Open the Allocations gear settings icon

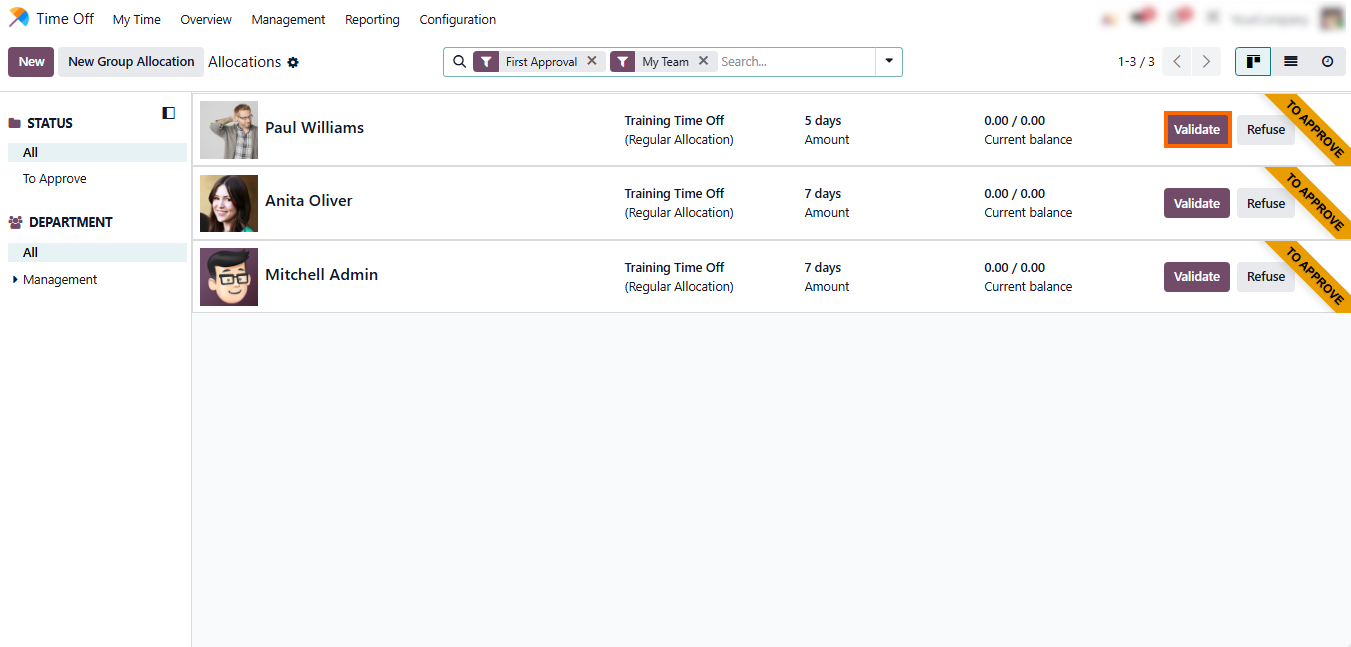293,62
